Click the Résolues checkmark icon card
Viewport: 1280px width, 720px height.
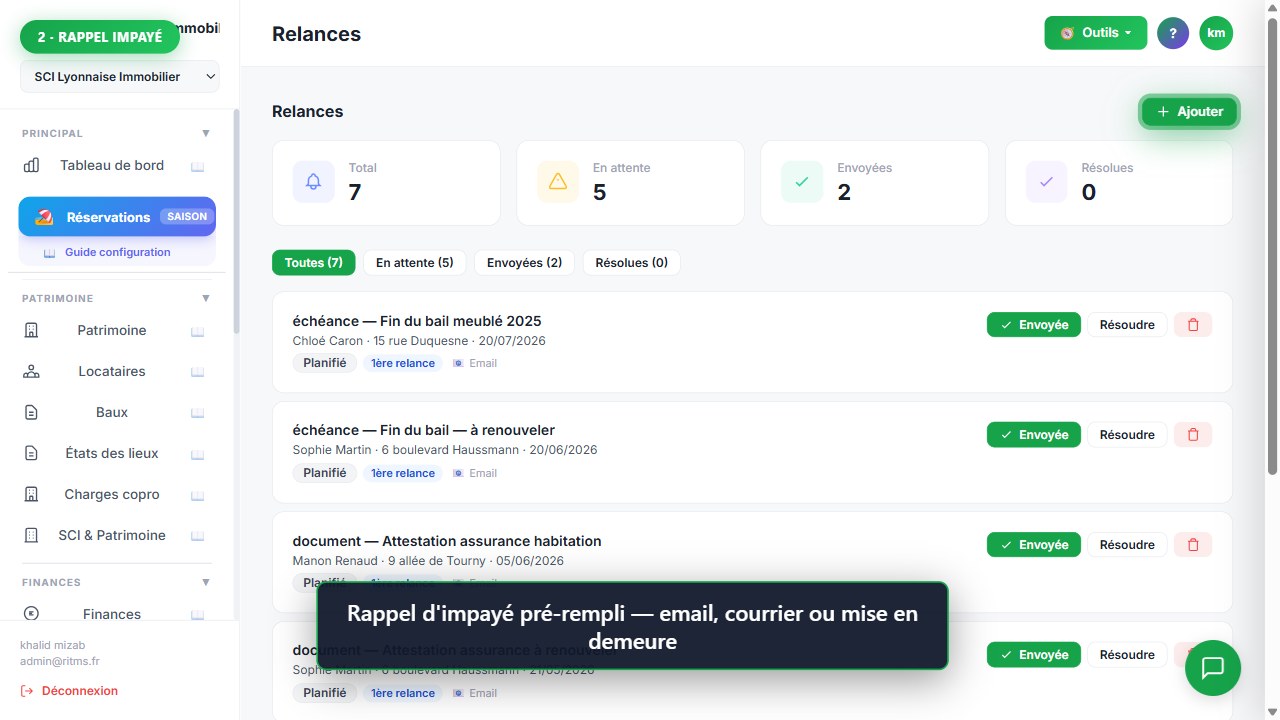coord(1118,182)
